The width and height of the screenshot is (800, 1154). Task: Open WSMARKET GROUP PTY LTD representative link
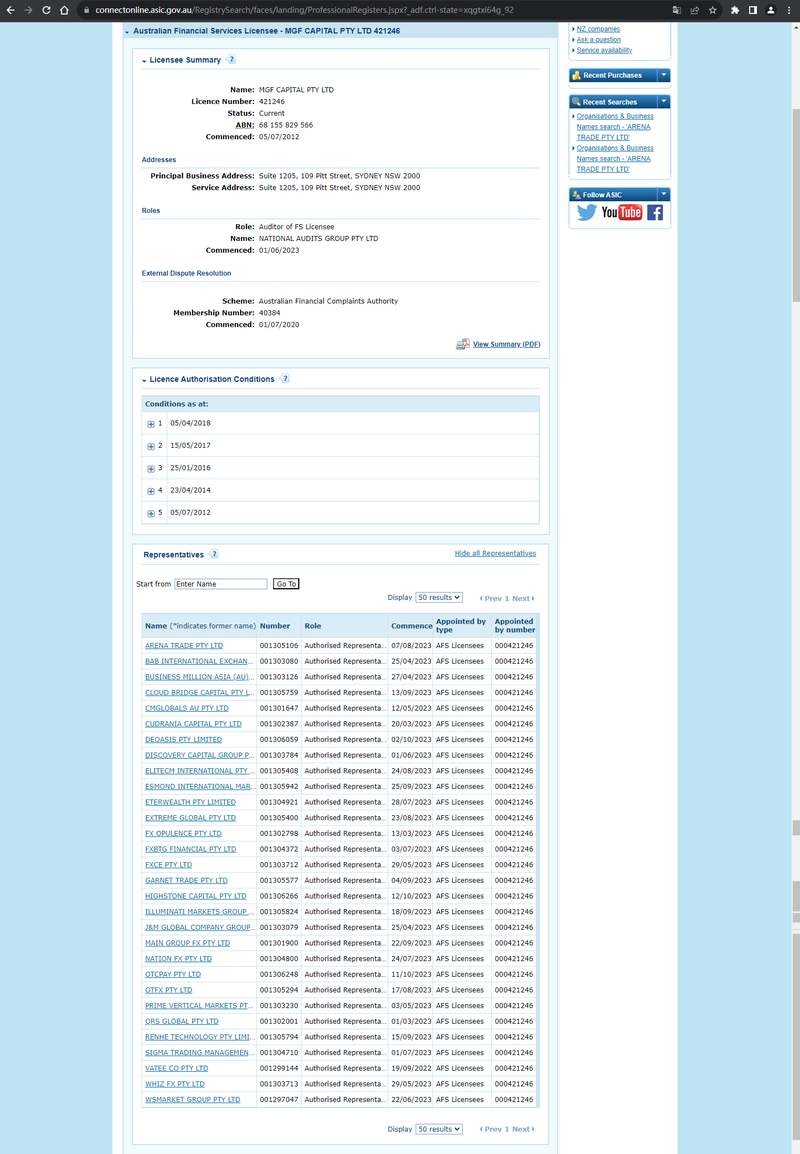click(x=193, y=1100)
